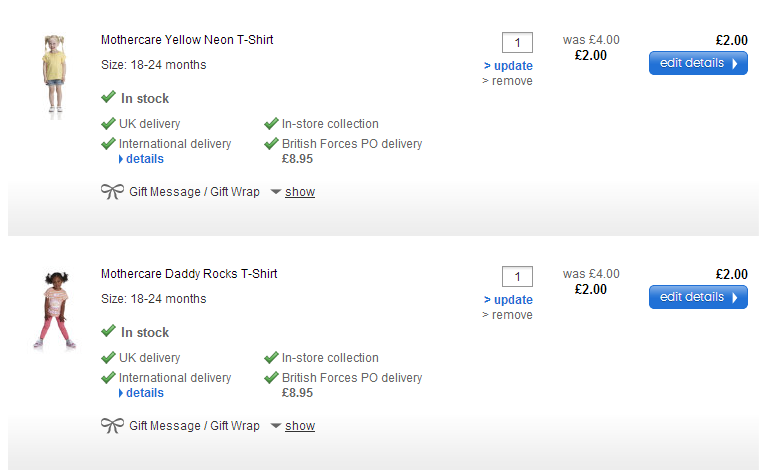
Task: Focus quantity field for Daddy Rocks T-Shirt
Action: (517, 277)
